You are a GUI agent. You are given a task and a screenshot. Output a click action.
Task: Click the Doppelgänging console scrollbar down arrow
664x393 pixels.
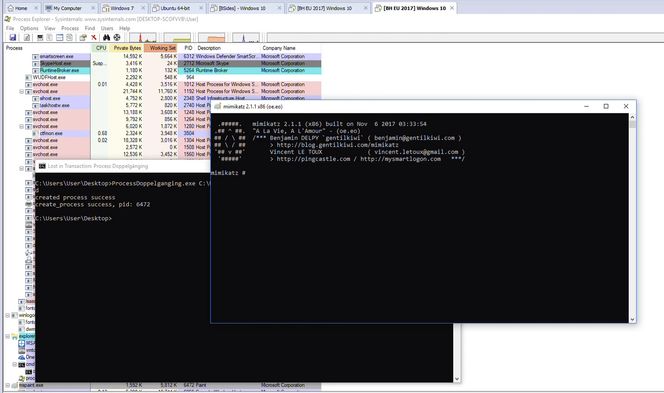(x=457, y=379)
